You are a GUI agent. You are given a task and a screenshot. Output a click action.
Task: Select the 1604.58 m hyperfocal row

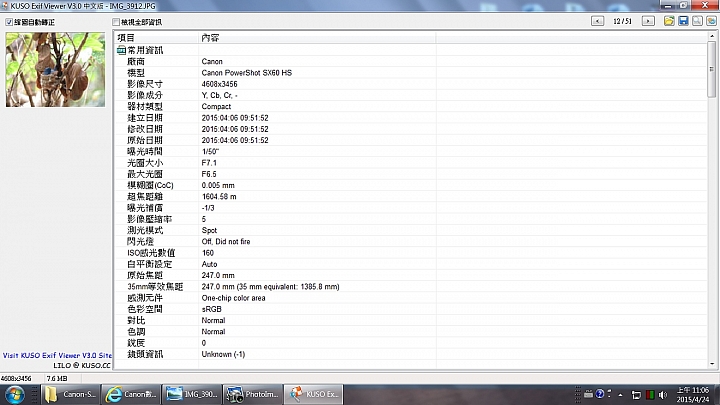coord(411,197)
